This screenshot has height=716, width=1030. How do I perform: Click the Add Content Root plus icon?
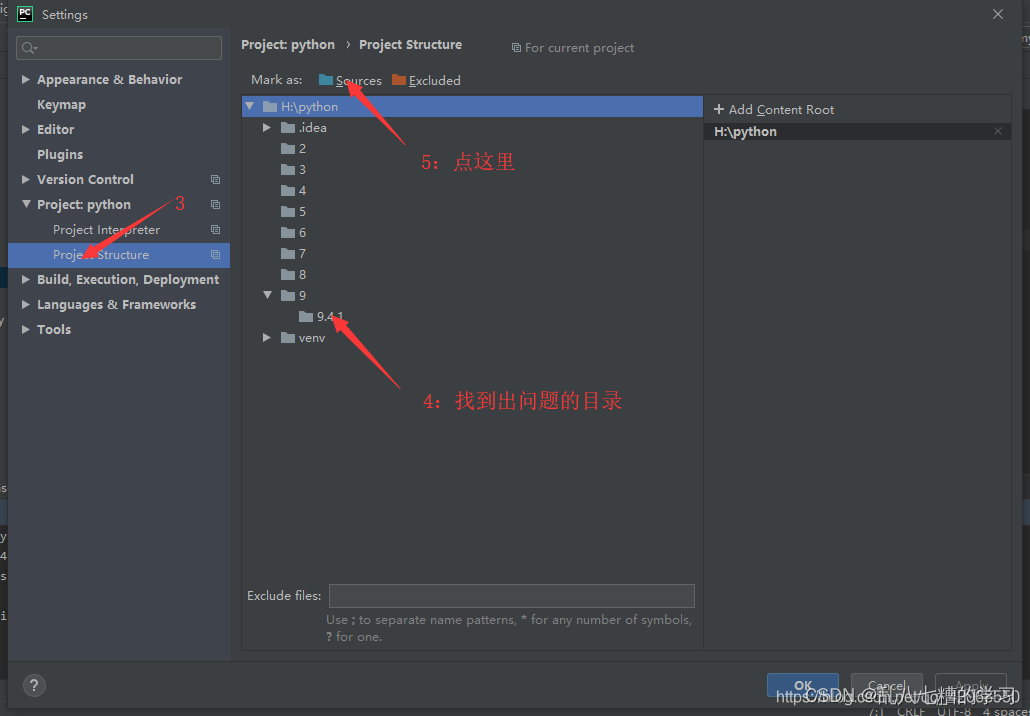pos(719,109)
